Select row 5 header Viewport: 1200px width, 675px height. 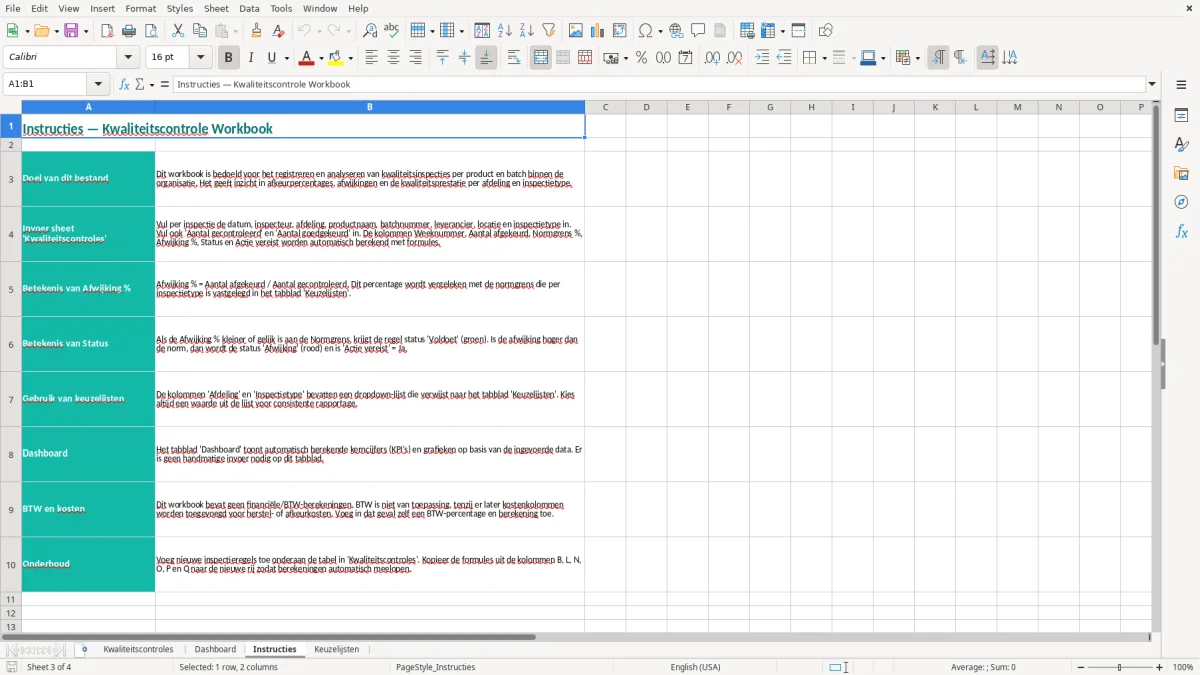coord(11,289)
